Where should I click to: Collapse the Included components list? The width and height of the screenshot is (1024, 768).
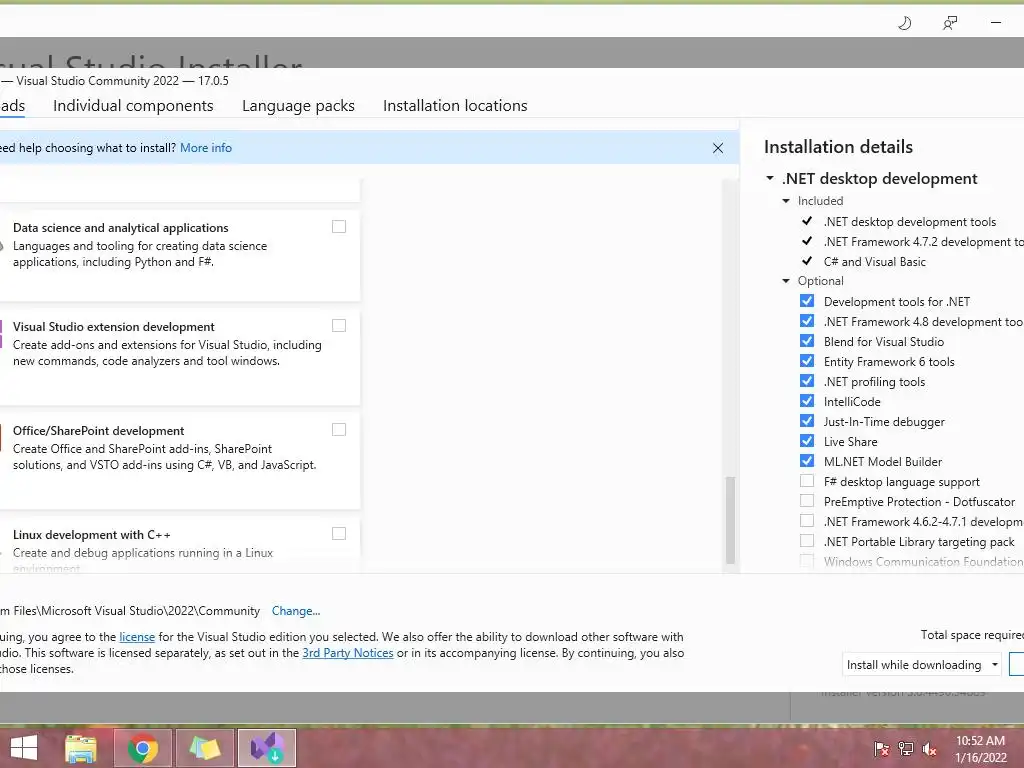[786, 201]
